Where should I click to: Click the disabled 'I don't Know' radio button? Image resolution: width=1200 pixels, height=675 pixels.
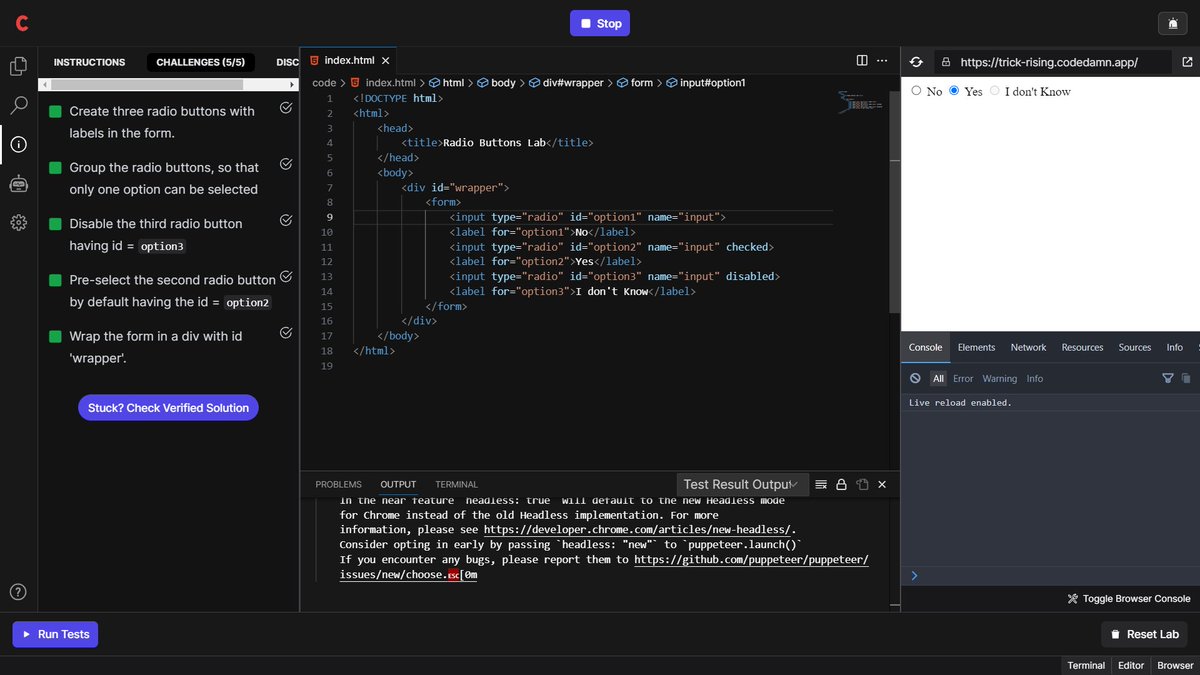995,91
